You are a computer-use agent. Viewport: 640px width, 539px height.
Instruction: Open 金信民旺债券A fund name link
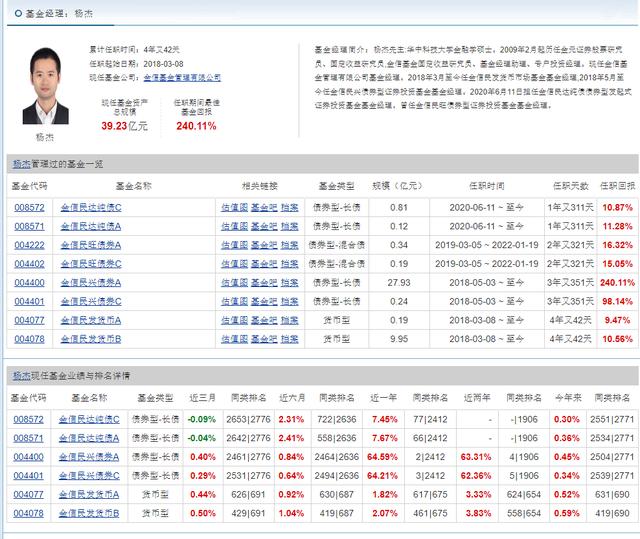(91, 245)
